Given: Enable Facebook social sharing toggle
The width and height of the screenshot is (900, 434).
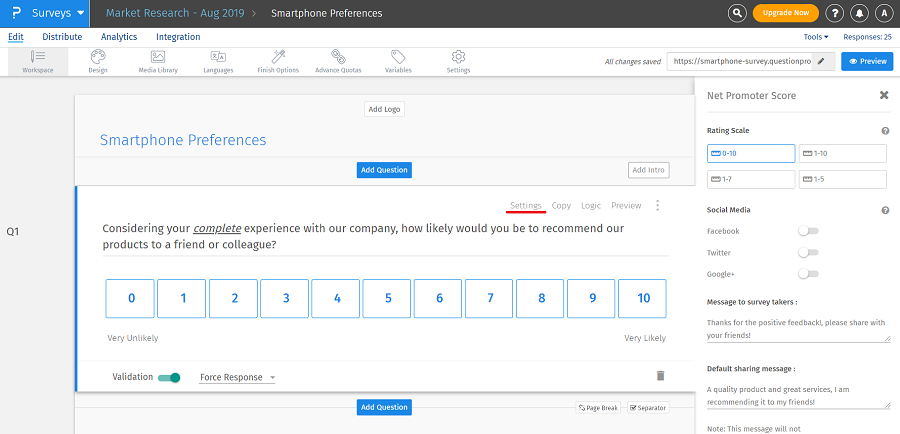Looking at the screenshot, I should pyautogui.click(x=808, y=231).
